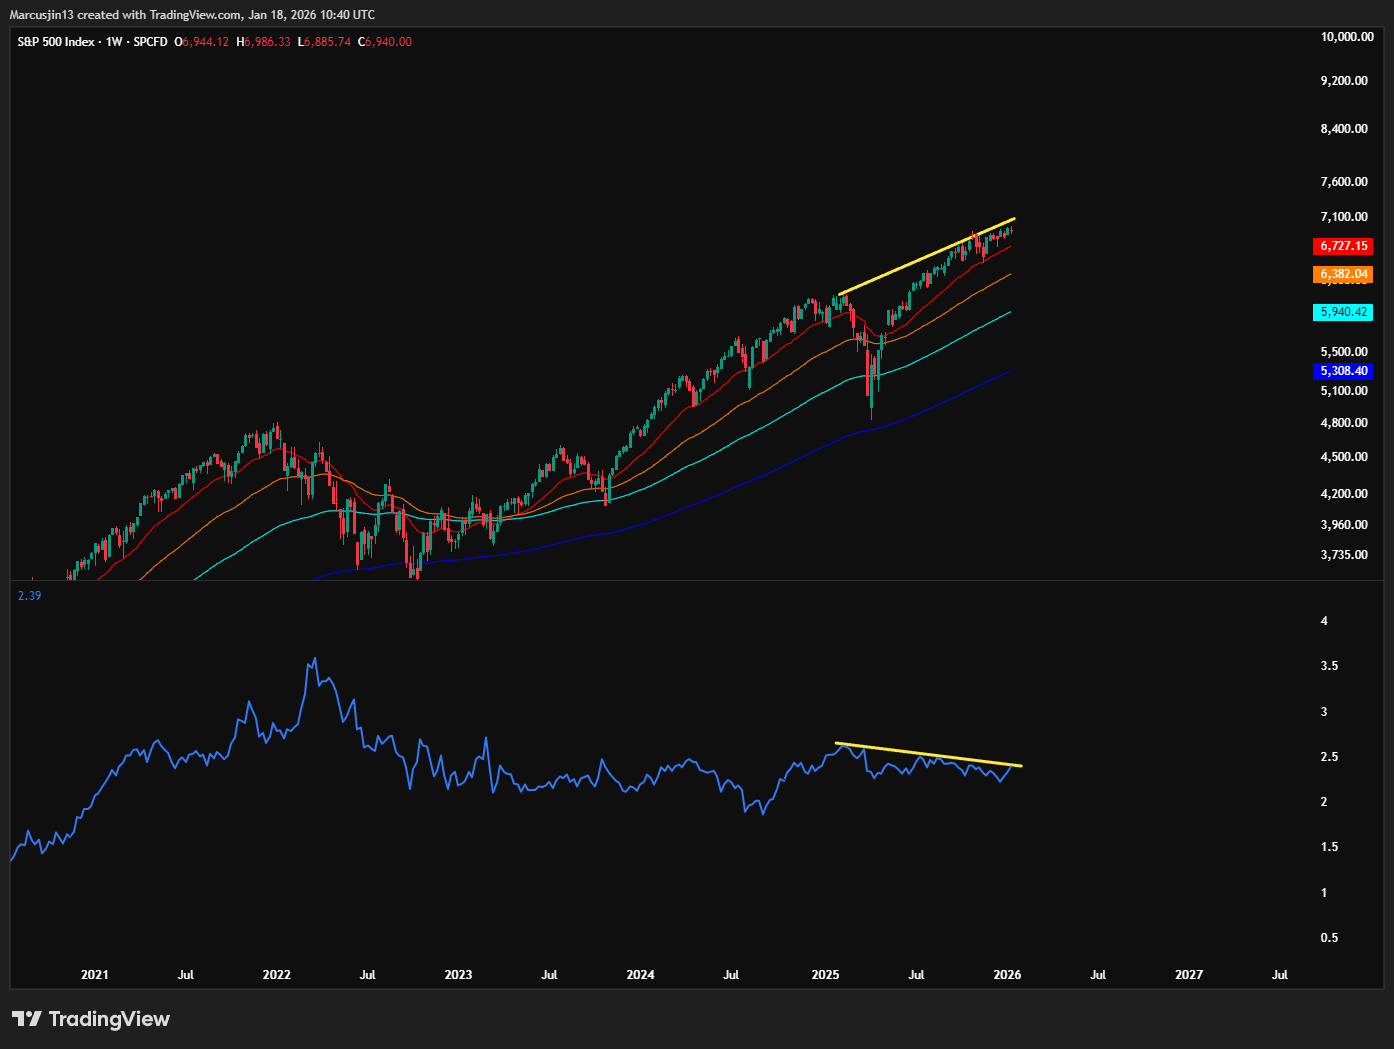Click the 2027 time axis label
Screen dimensions: 1394x1049
pyautogui.click(x=1189, y=975)
